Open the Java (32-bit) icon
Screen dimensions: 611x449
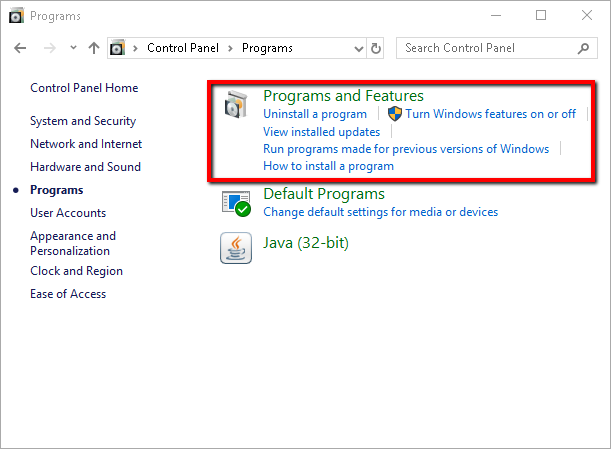point(234,246)
